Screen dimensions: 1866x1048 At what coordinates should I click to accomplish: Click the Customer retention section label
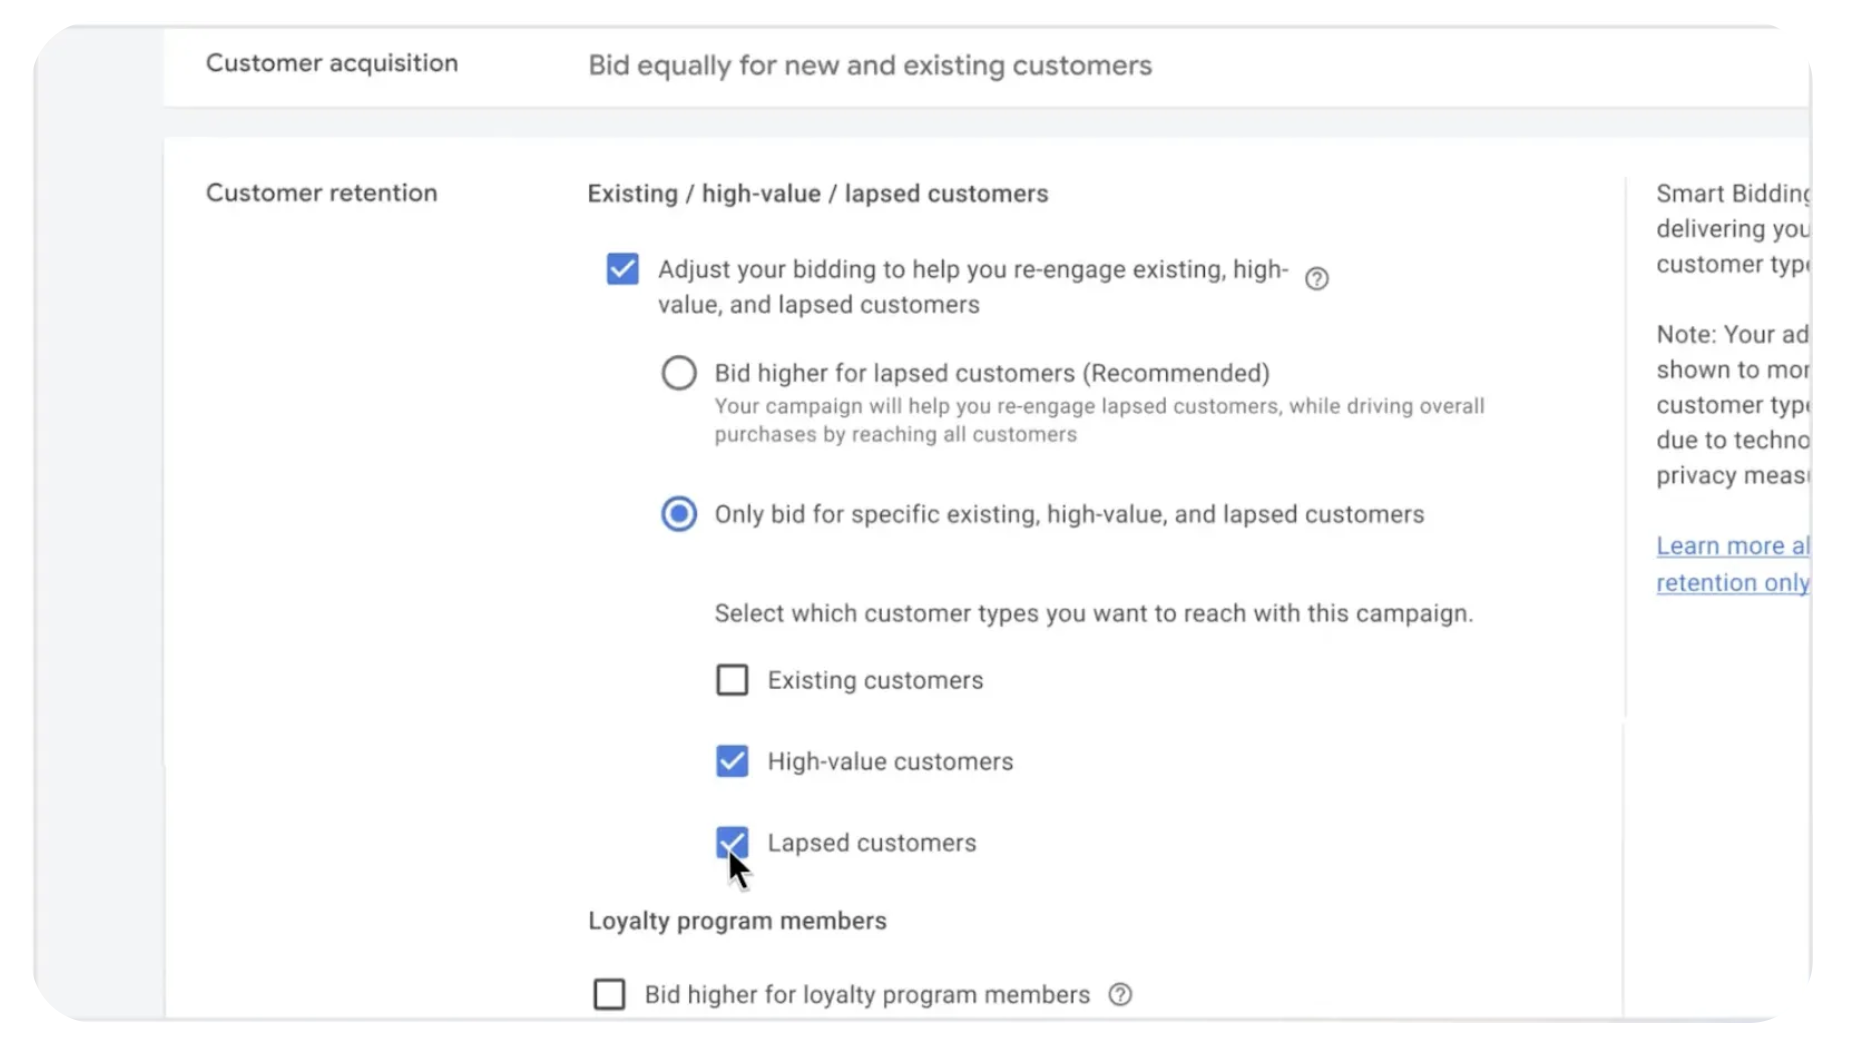coord(322,193)
